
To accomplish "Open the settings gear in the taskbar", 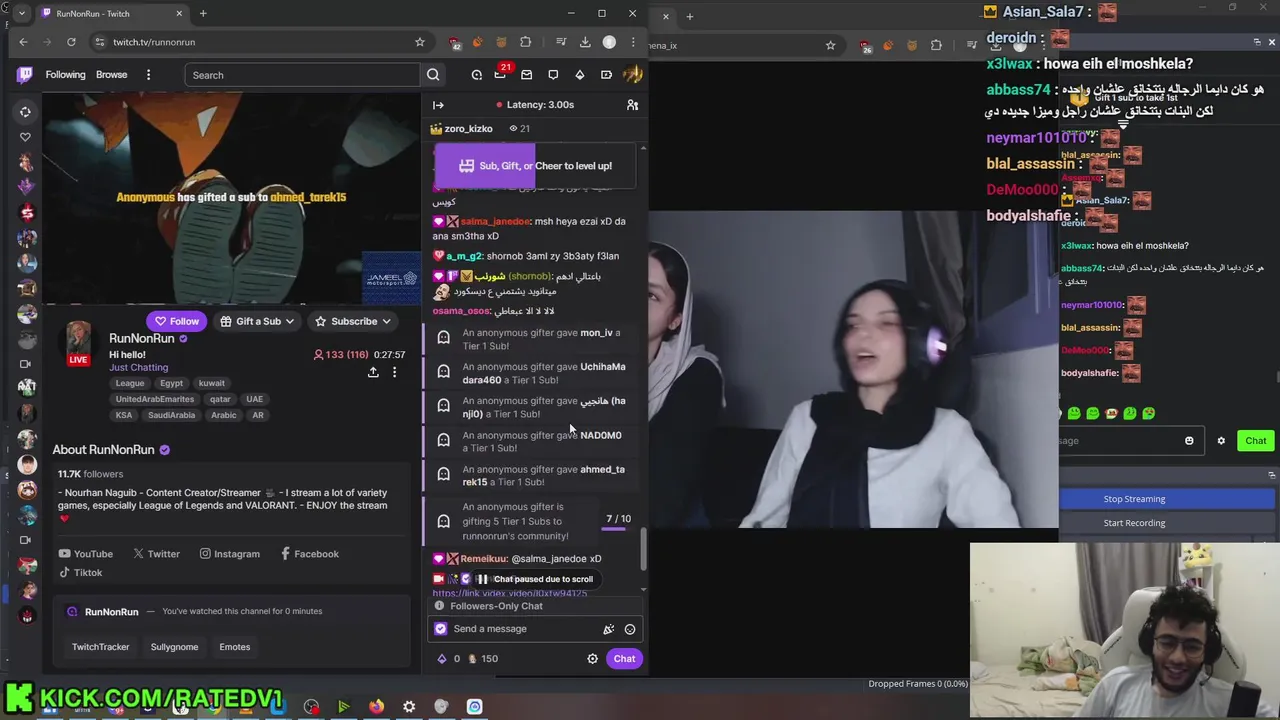I will click(409, 707).
